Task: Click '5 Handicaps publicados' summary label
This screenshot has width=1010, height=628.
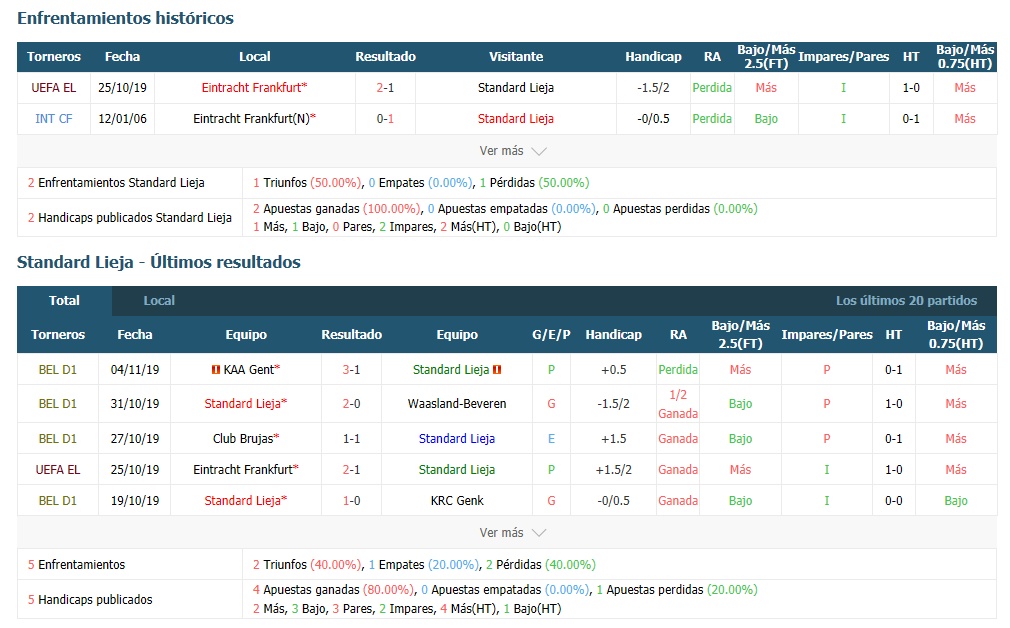Action: coord(90,600)
